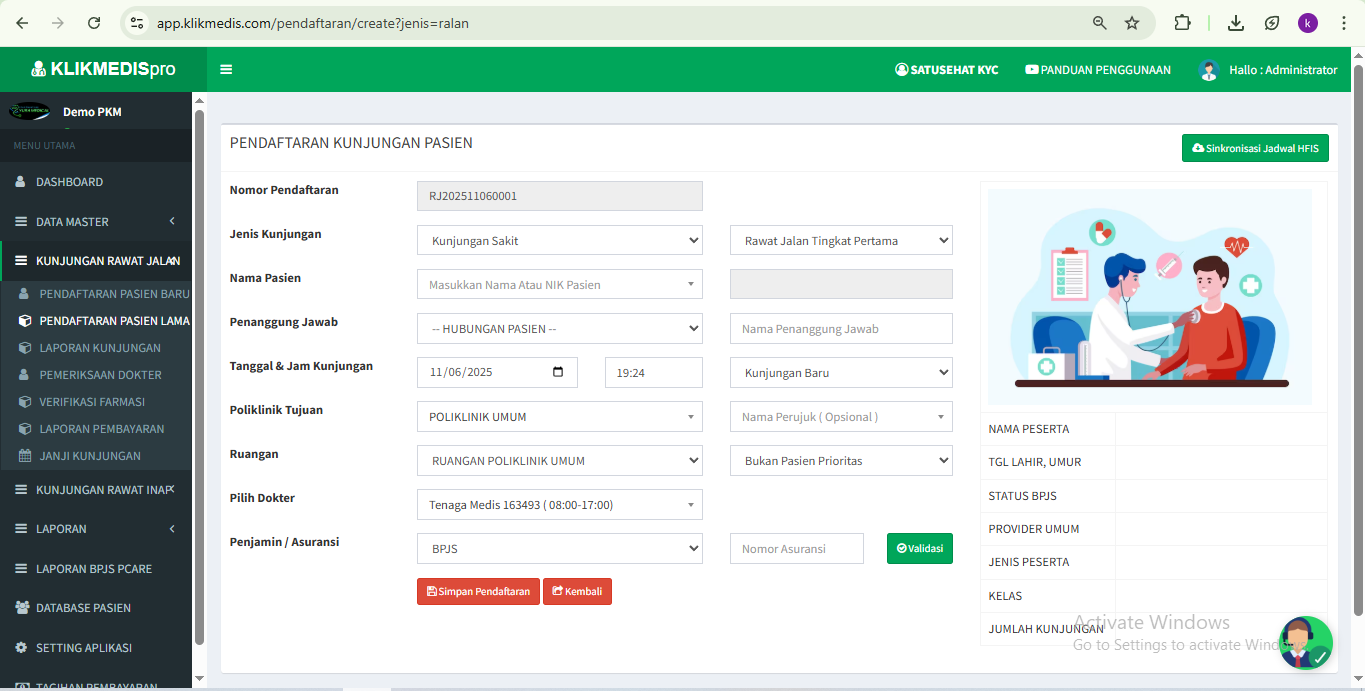Expand the DATA MASTER menu

96,222
